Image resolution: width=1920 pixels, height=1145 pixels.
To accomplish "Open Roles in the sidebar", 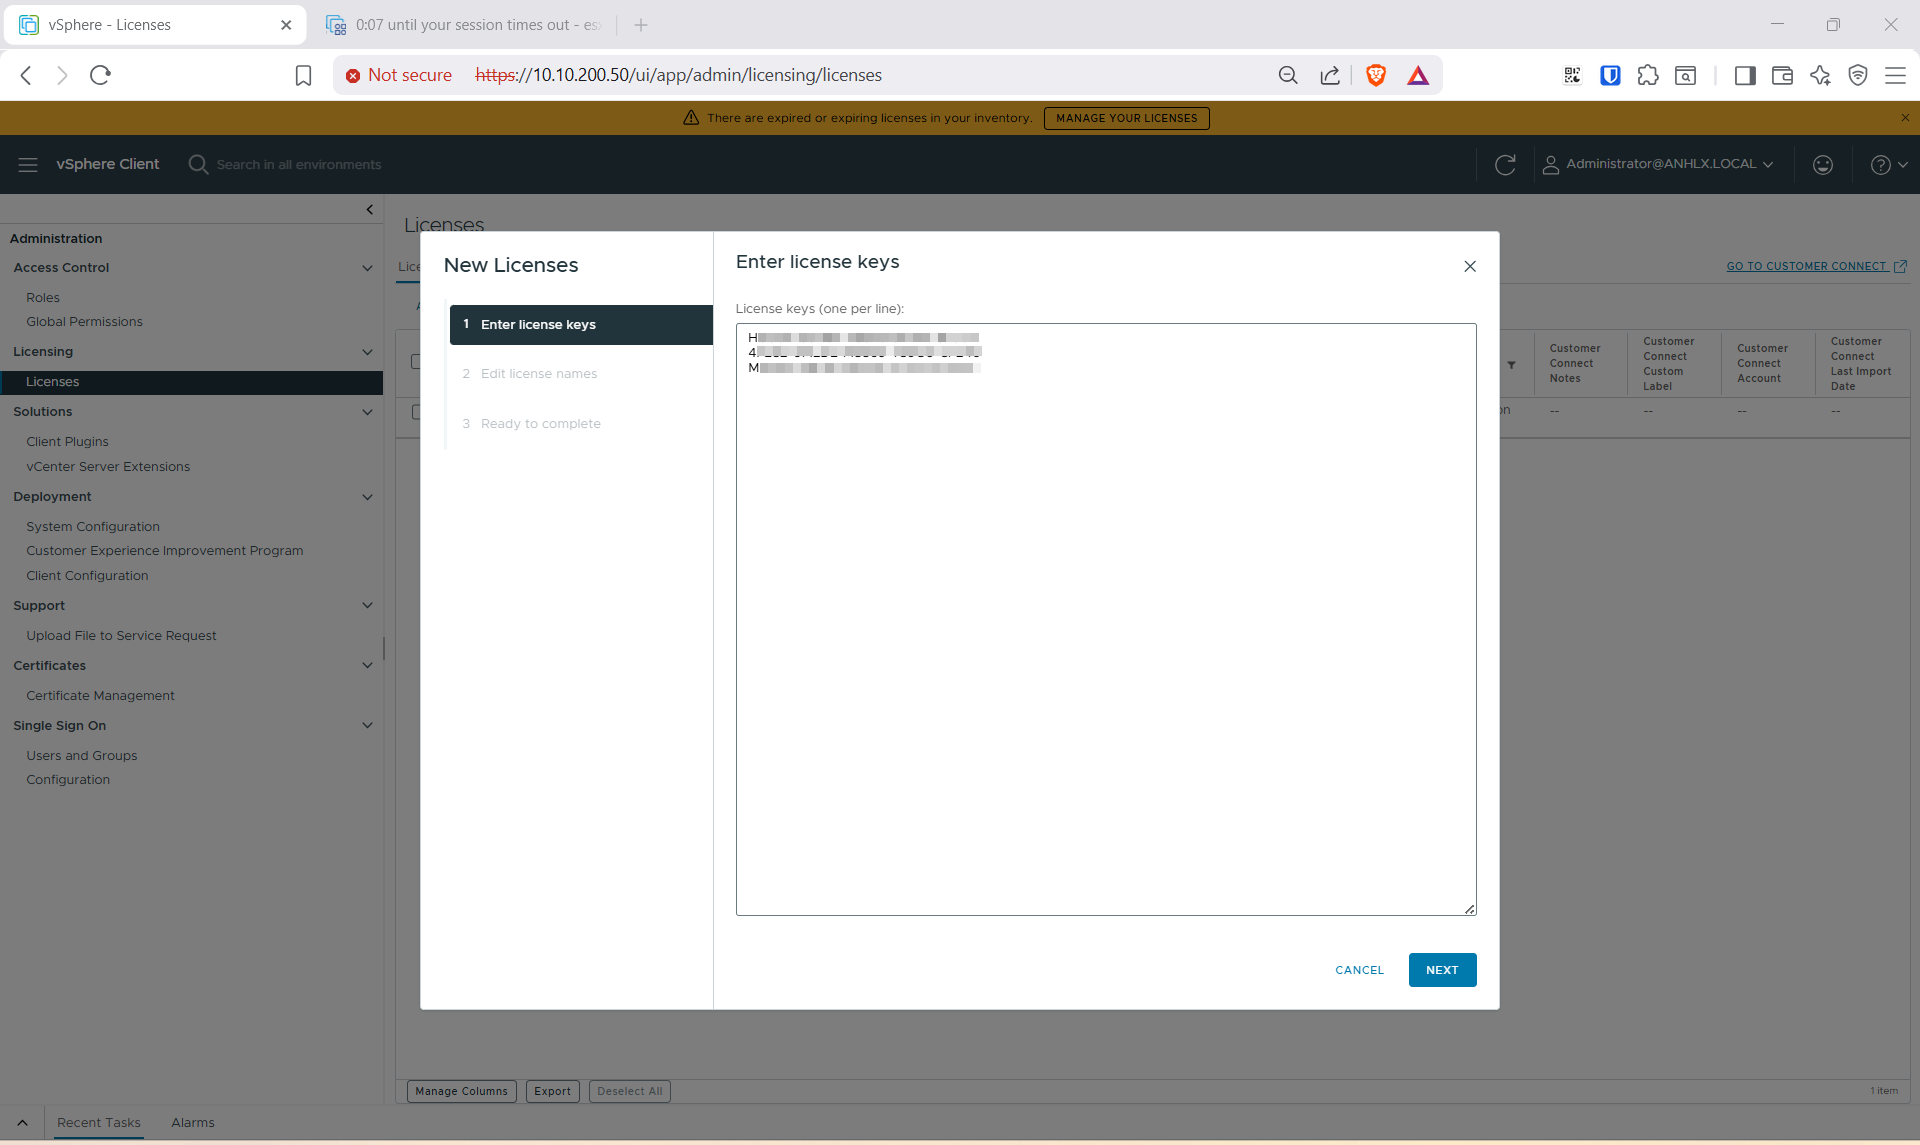I will 43,298.
